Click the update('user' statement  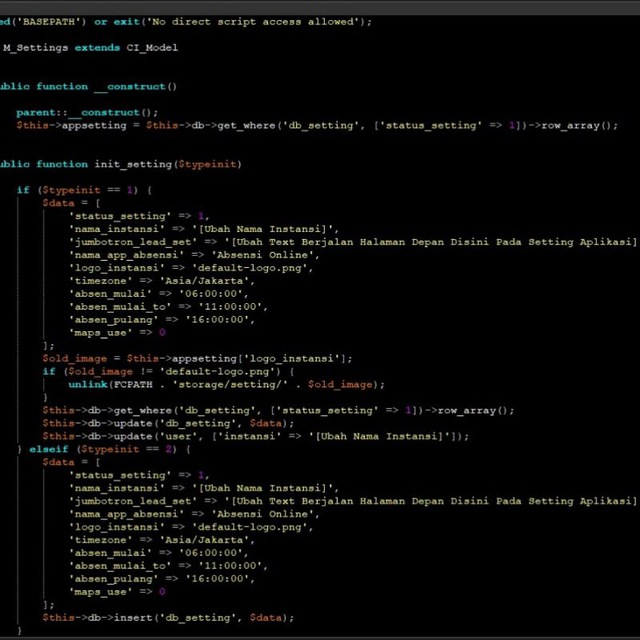tap(256, 436)
